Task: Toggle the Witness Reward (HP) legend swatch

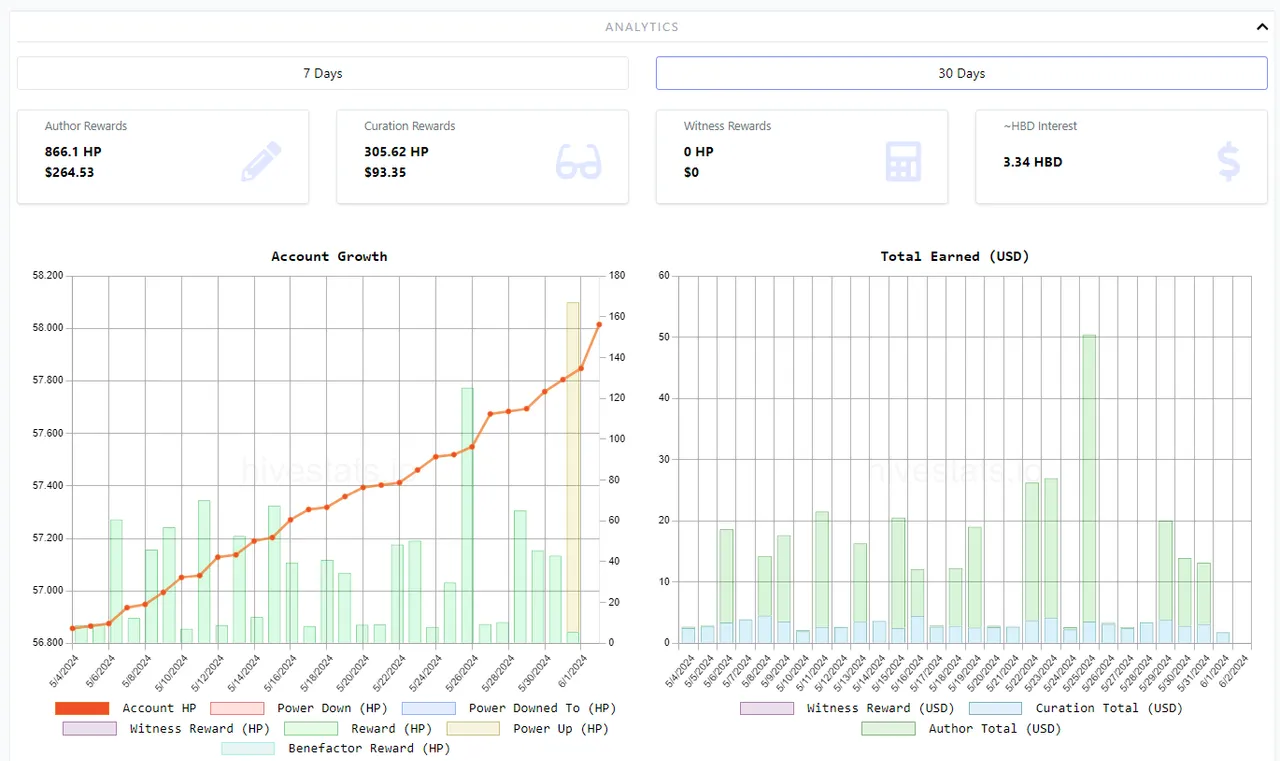Action: pos(89,729)
